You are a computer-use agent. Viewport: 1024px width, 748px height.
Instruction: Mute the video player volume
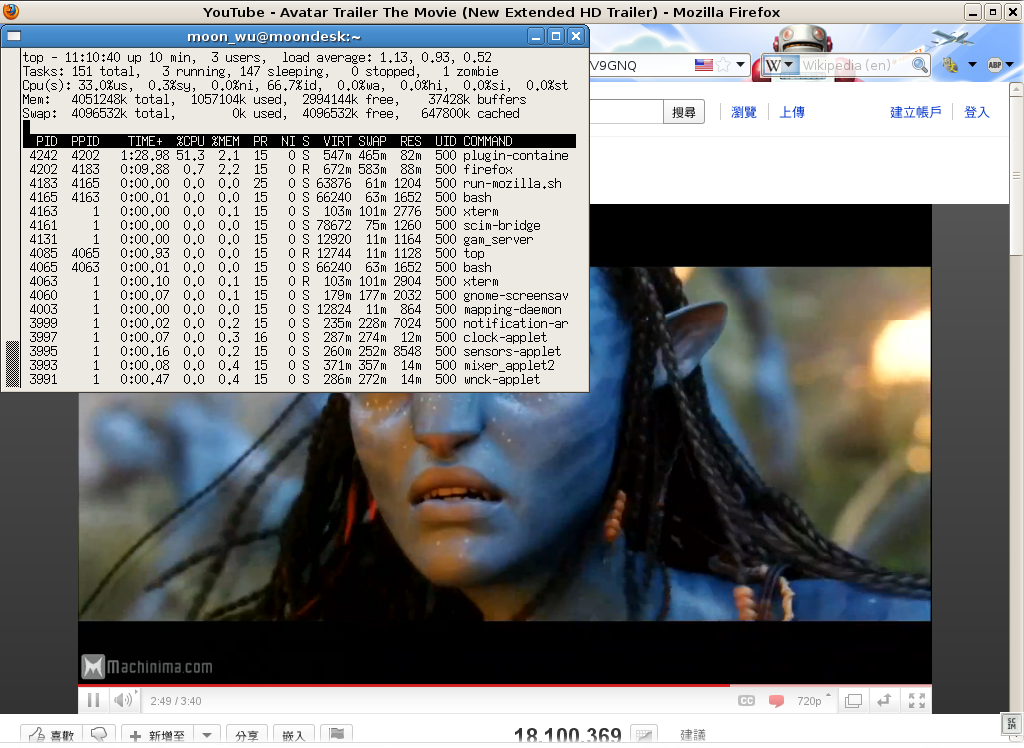click(123, 700)
